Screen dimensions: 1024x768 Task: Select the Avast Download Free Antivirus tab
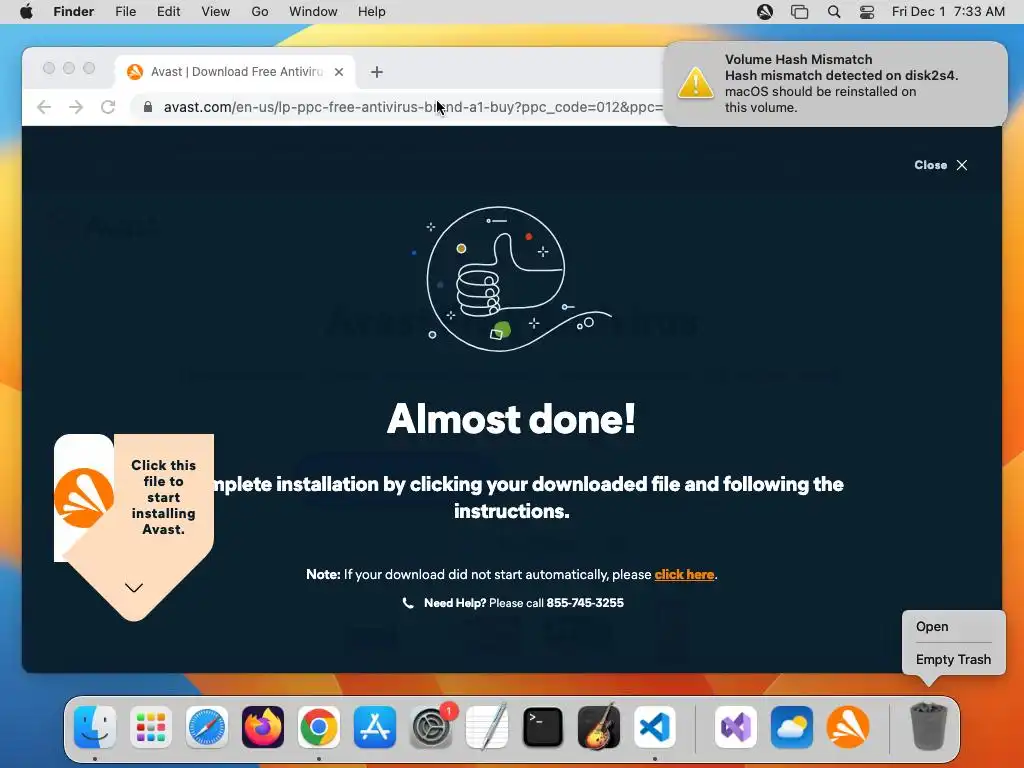[x=235, y=72]
